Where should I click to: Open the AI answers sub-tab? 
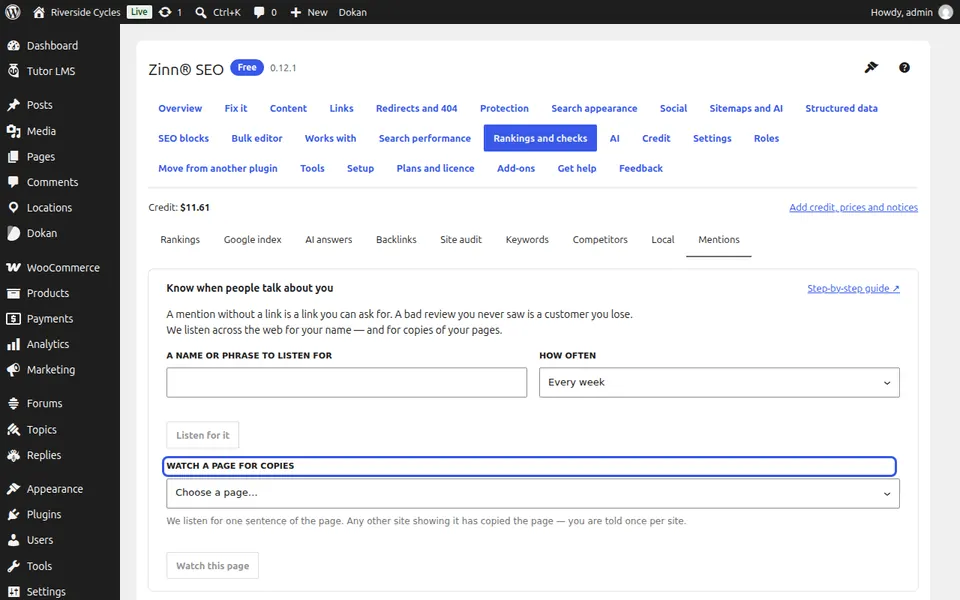(329, 239)
